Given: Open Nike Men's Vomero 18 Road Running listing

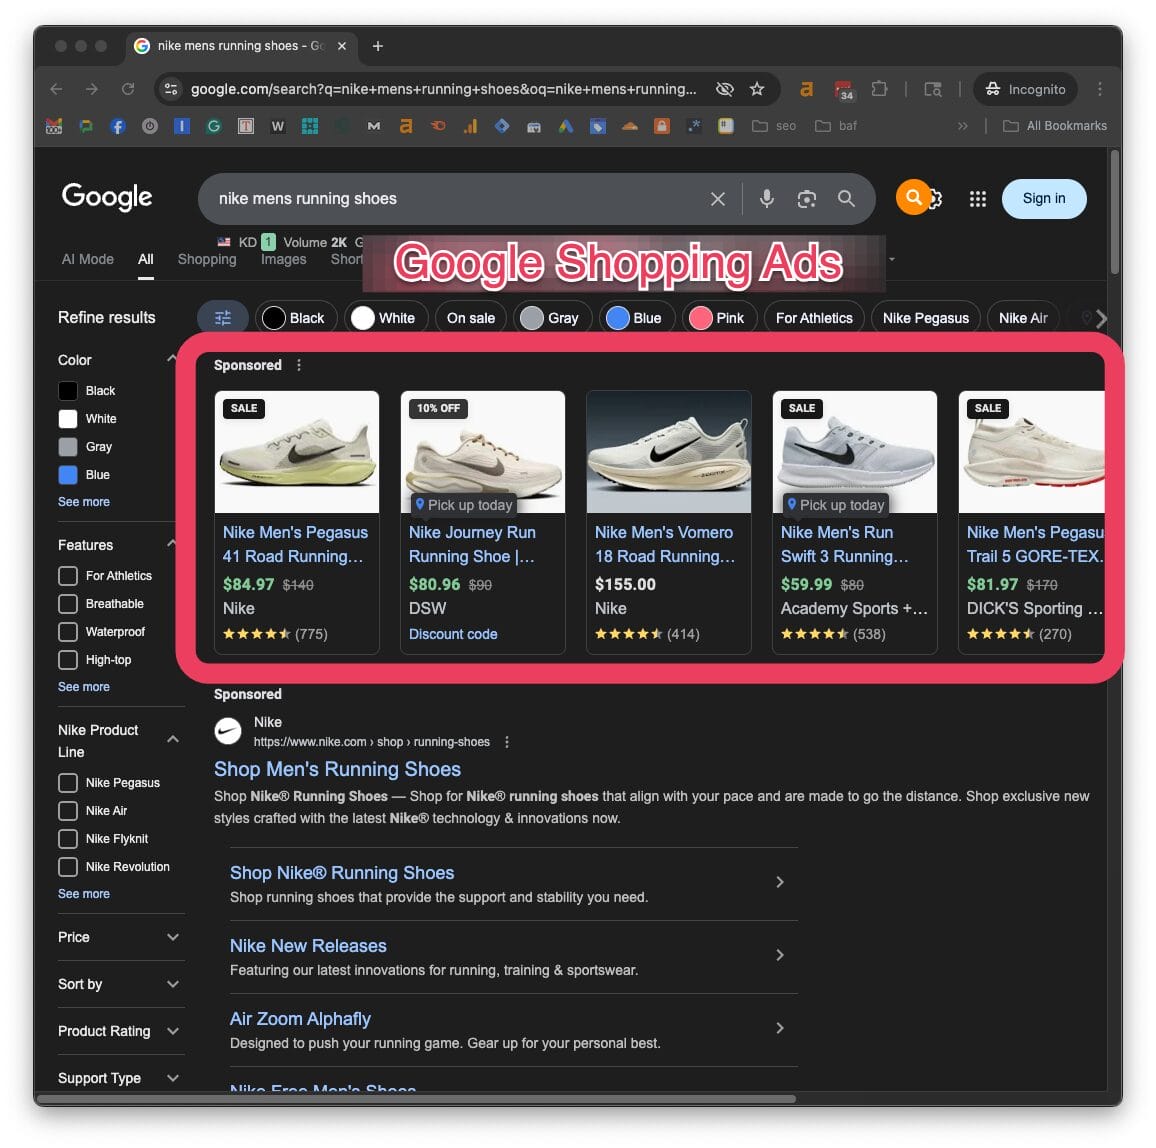Looking at the screenshot, I should [665, 544].
